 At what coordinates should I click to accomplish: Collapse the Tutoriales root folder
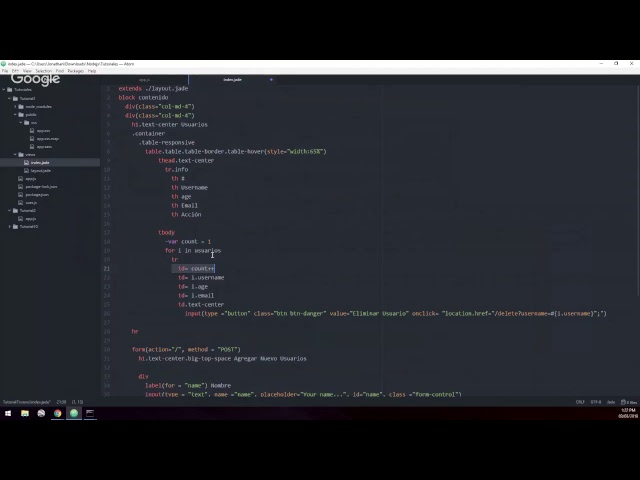(x=4, y=89)
